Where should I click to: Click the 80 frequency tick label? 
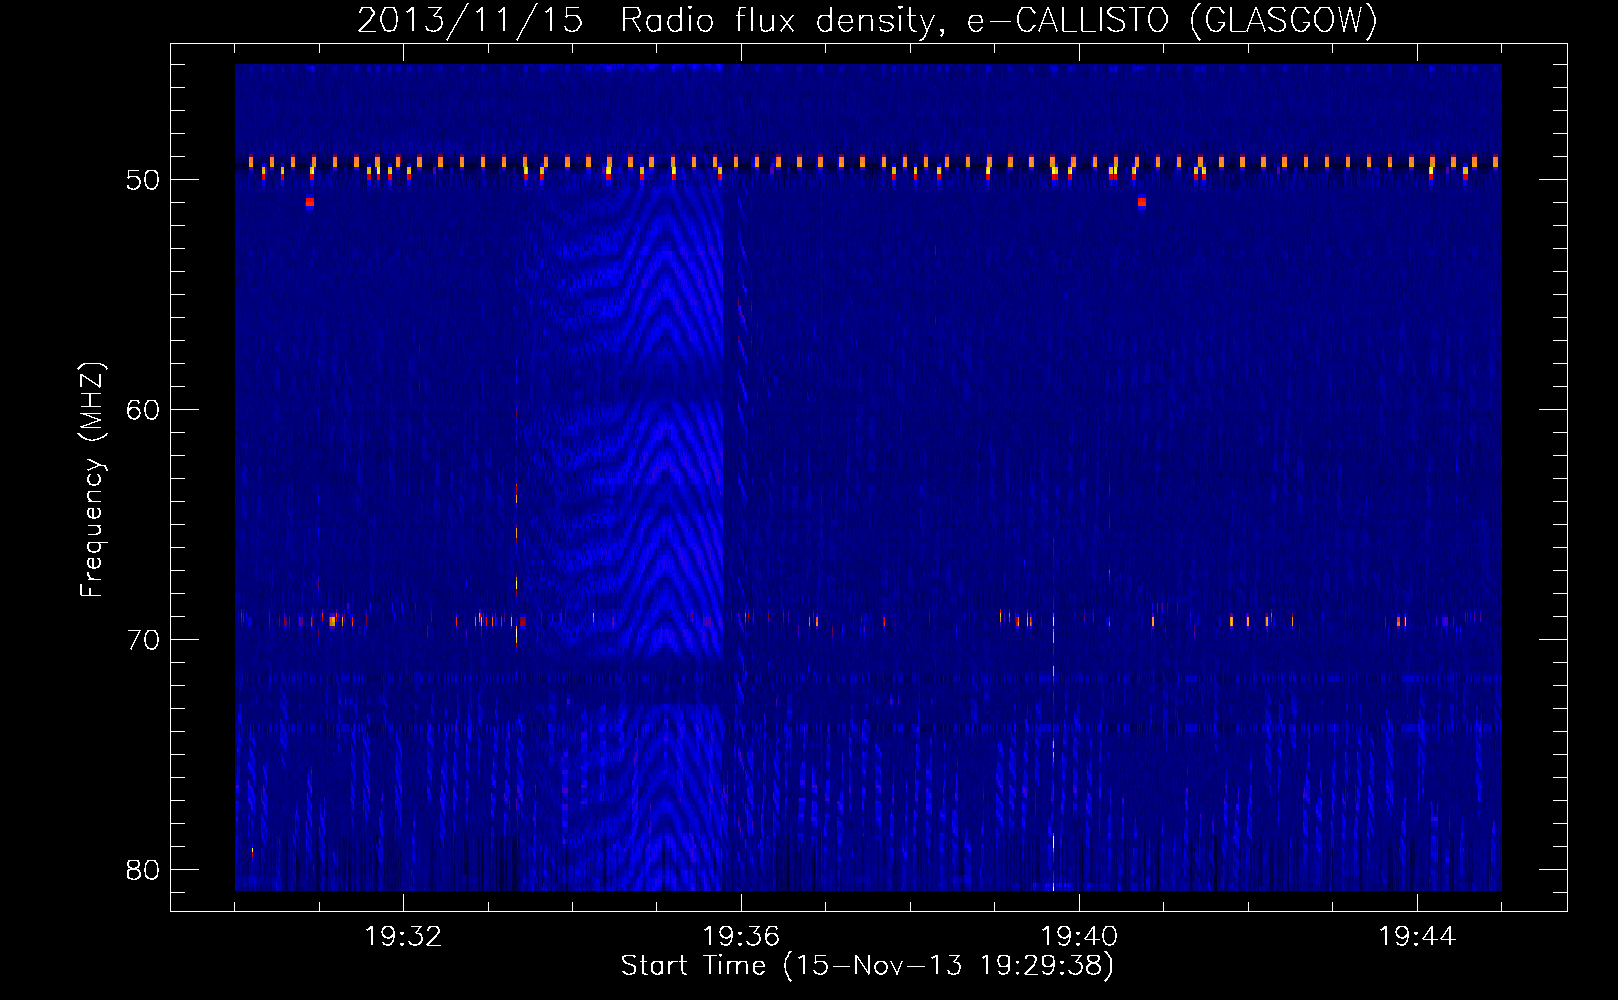[144, 870]
